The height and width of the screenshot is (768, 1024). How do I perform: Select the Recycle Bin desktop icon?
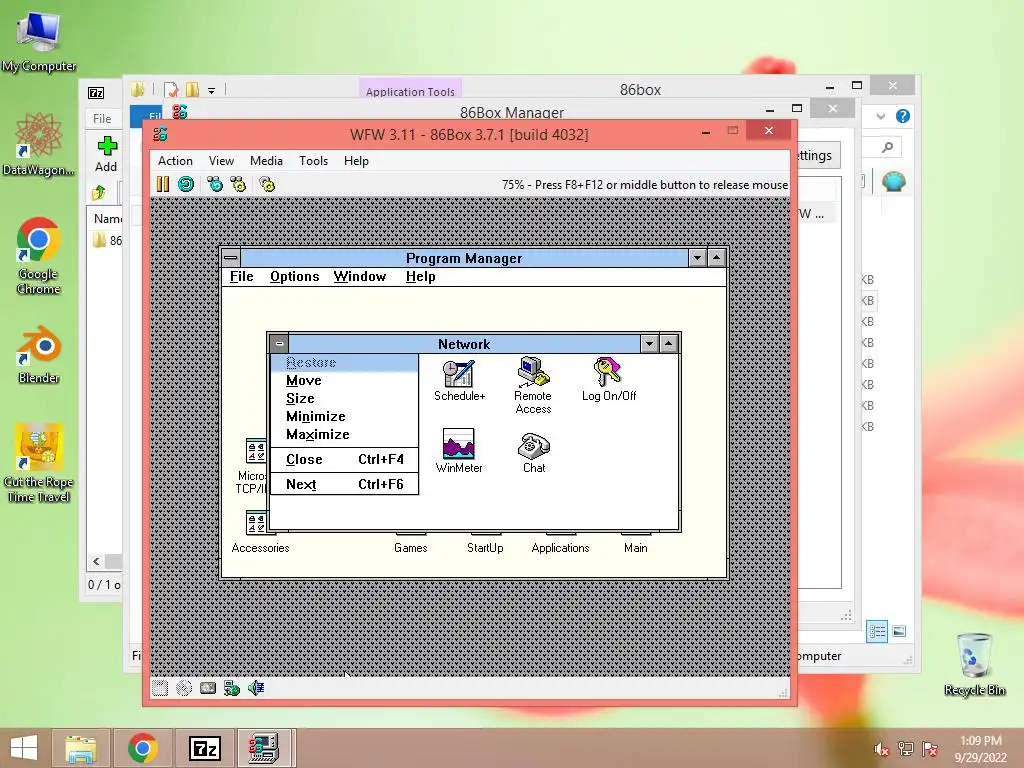974,664
